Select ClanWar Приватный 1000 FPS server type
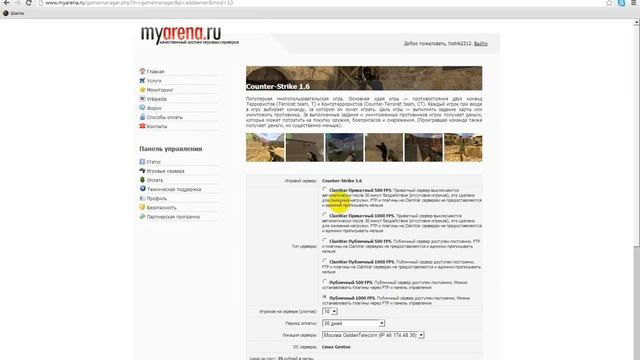The height and width of the screenshot is (360, 640). tap(324, 215)
